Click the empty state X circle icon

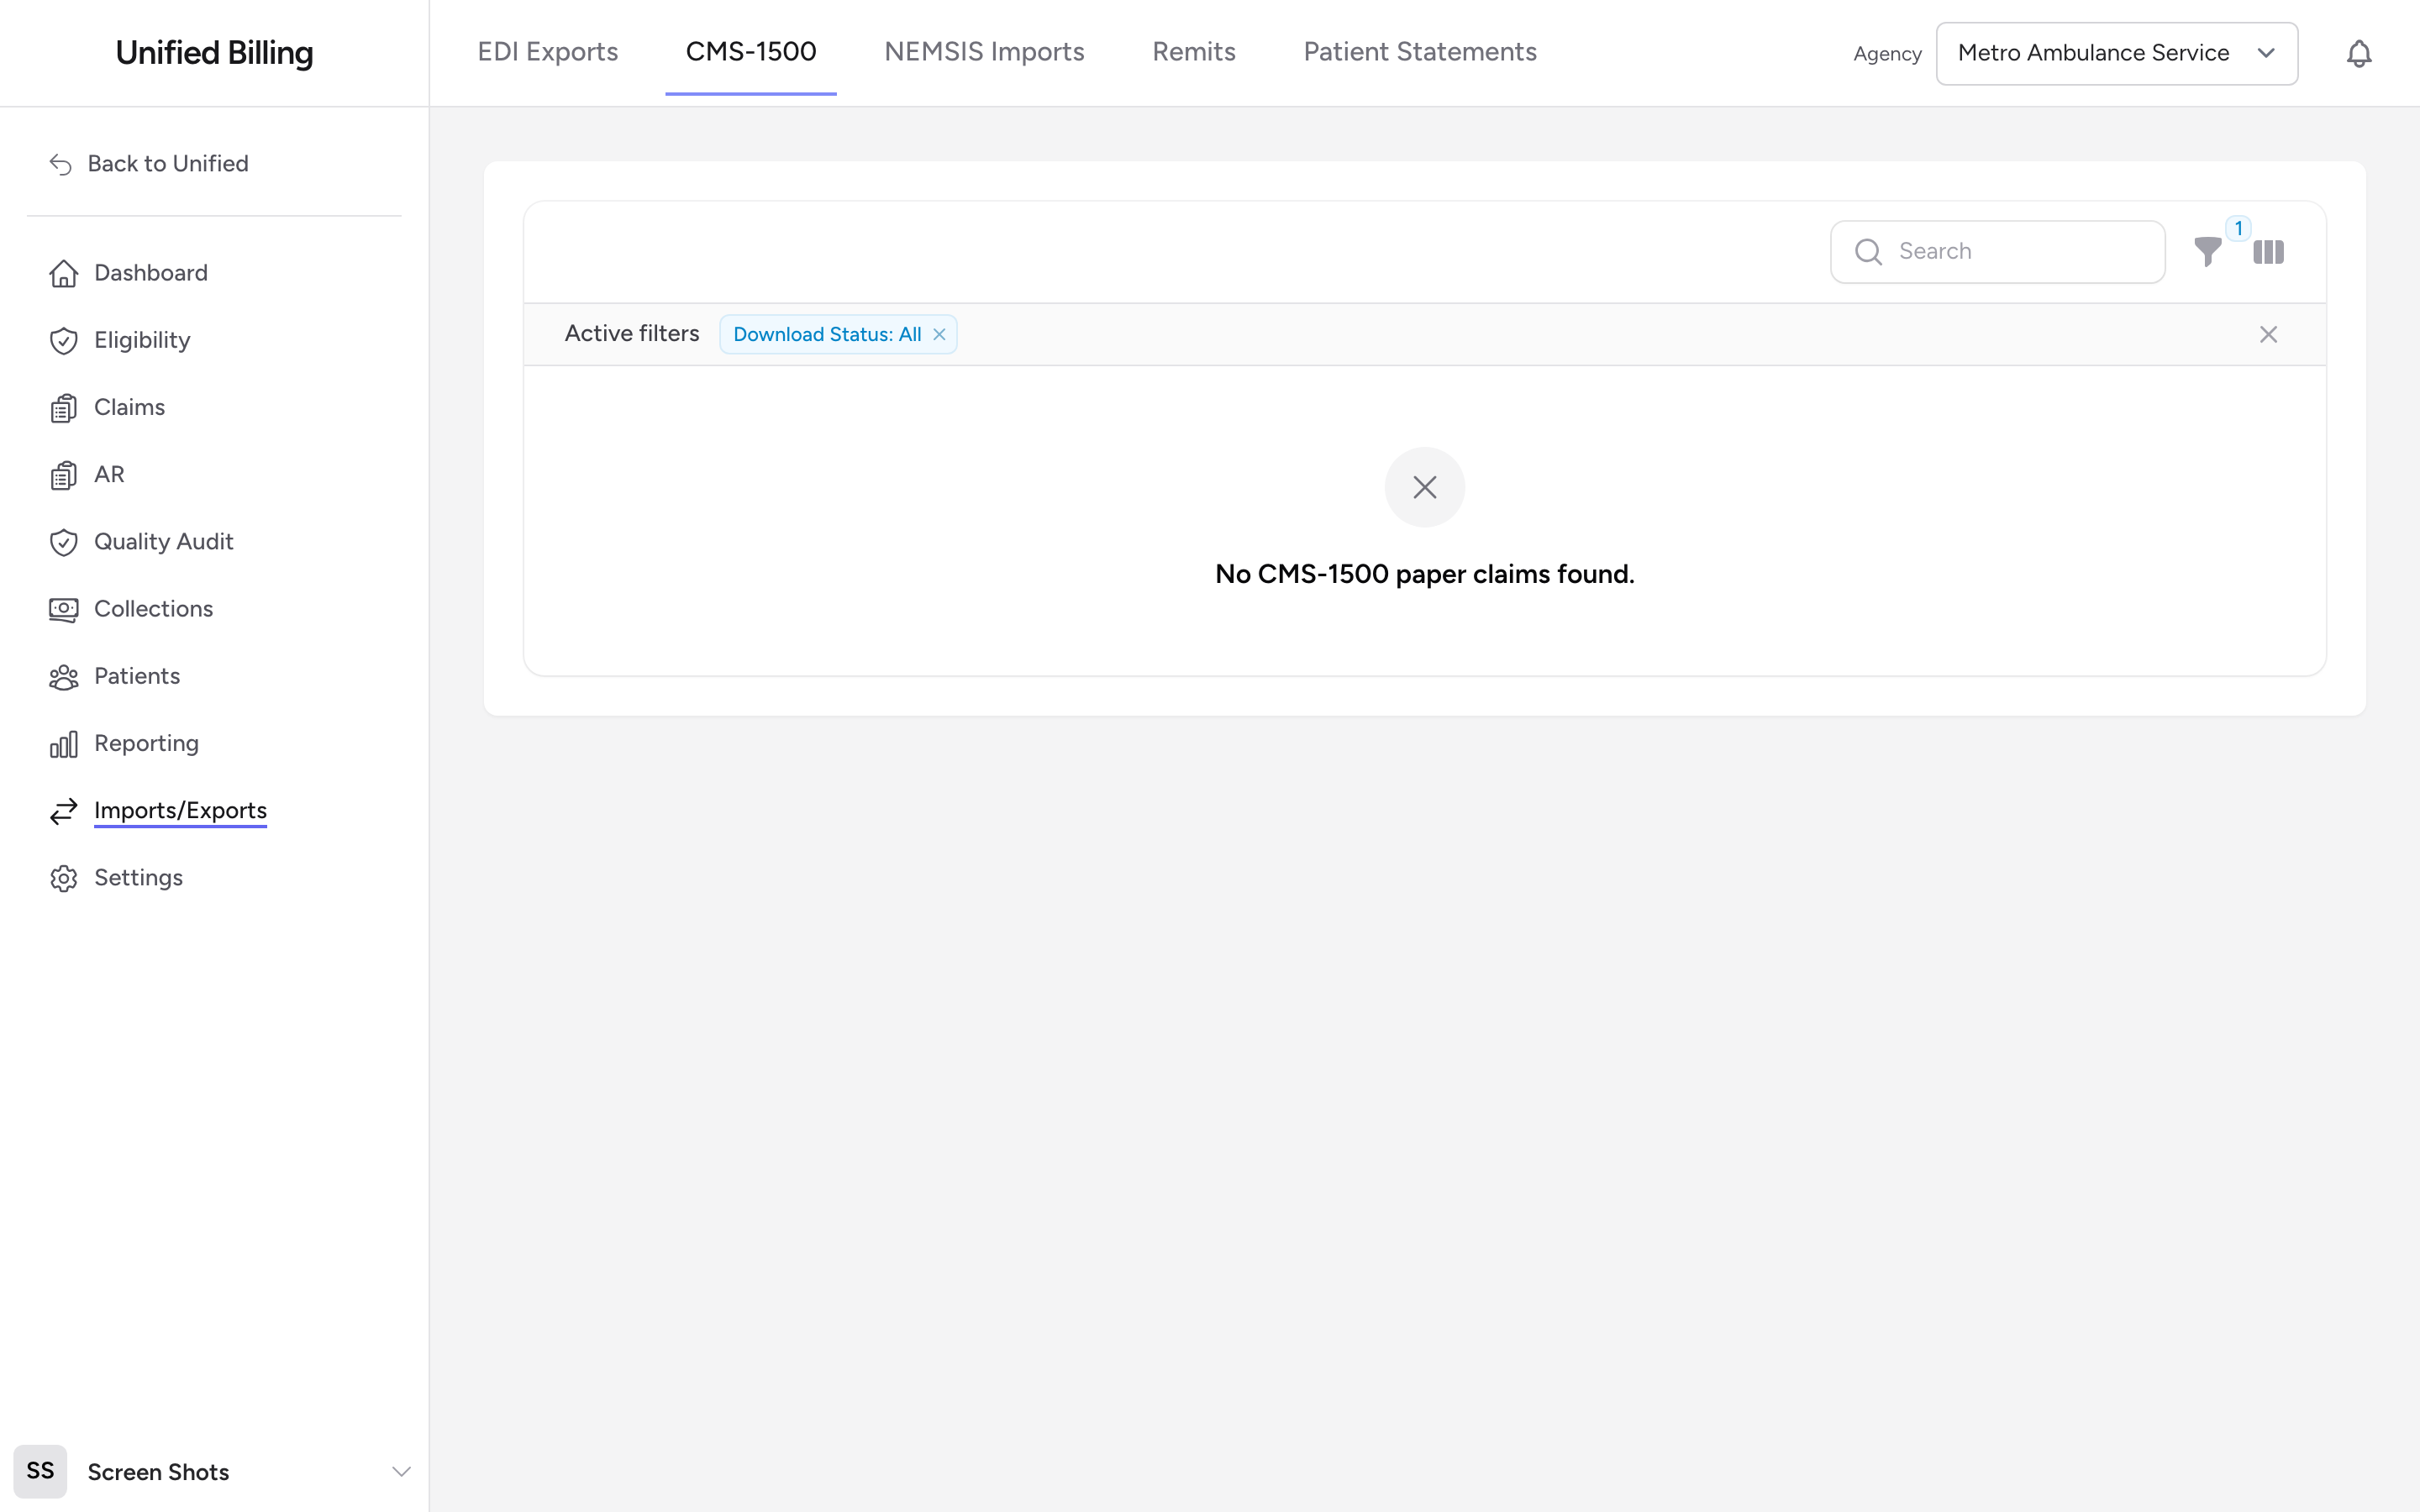(x=1424, y=487)
